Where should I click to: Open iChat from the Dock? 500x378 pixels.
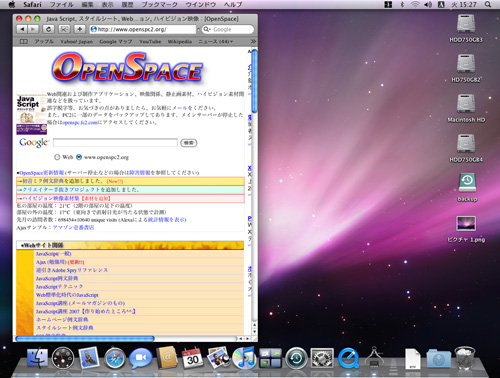point(140,358)
